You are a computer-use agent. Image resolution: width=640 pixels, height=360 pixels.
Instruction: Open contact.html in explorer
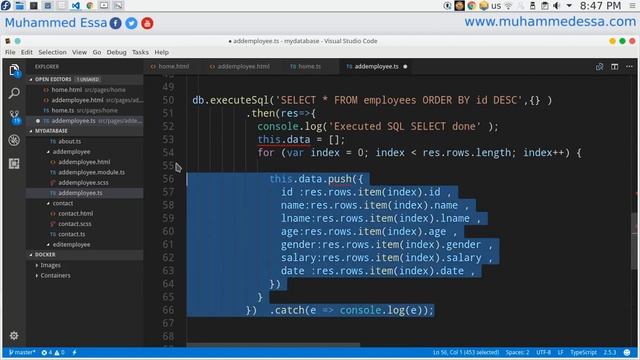coord(76,213)
